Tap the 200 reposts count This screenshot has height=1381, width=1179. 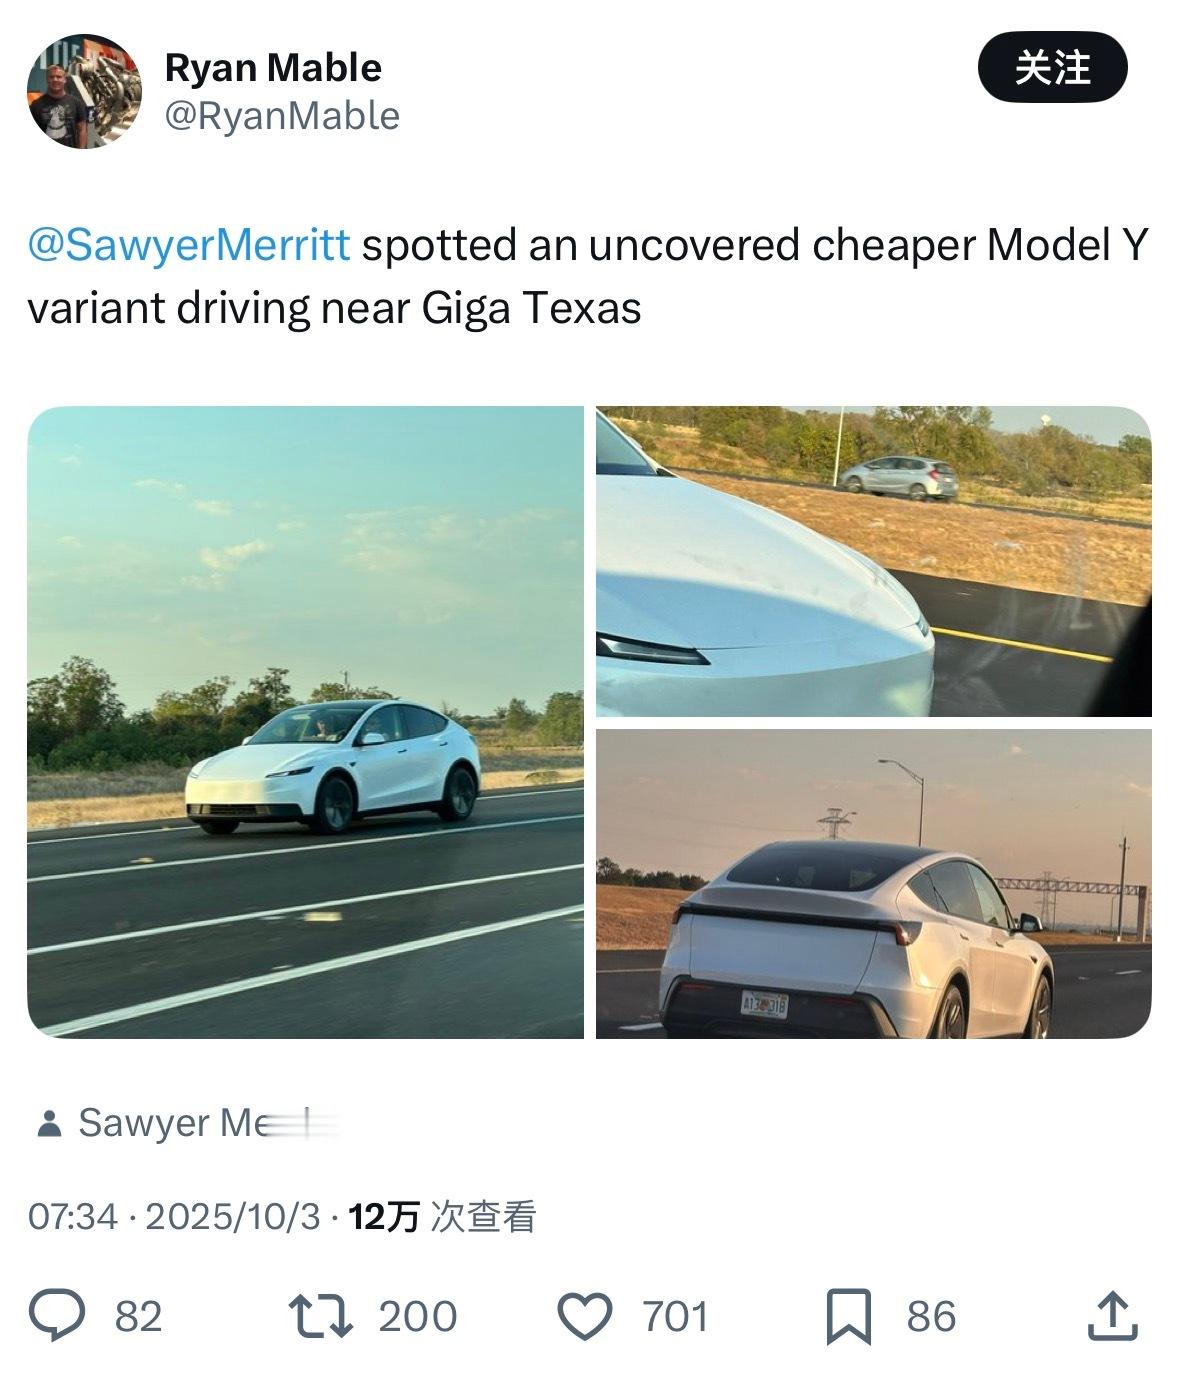point(418,1316)
